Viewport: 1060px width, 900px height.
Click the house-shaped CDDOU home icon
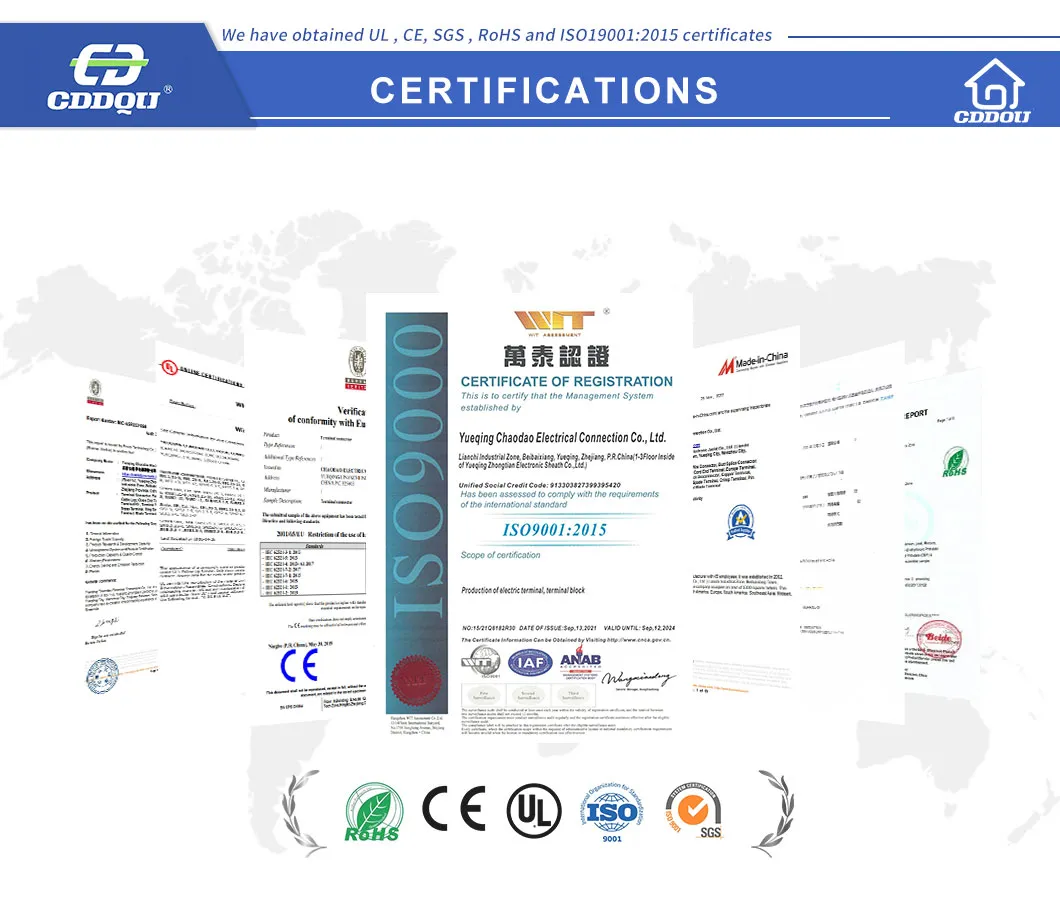[992, 91]
